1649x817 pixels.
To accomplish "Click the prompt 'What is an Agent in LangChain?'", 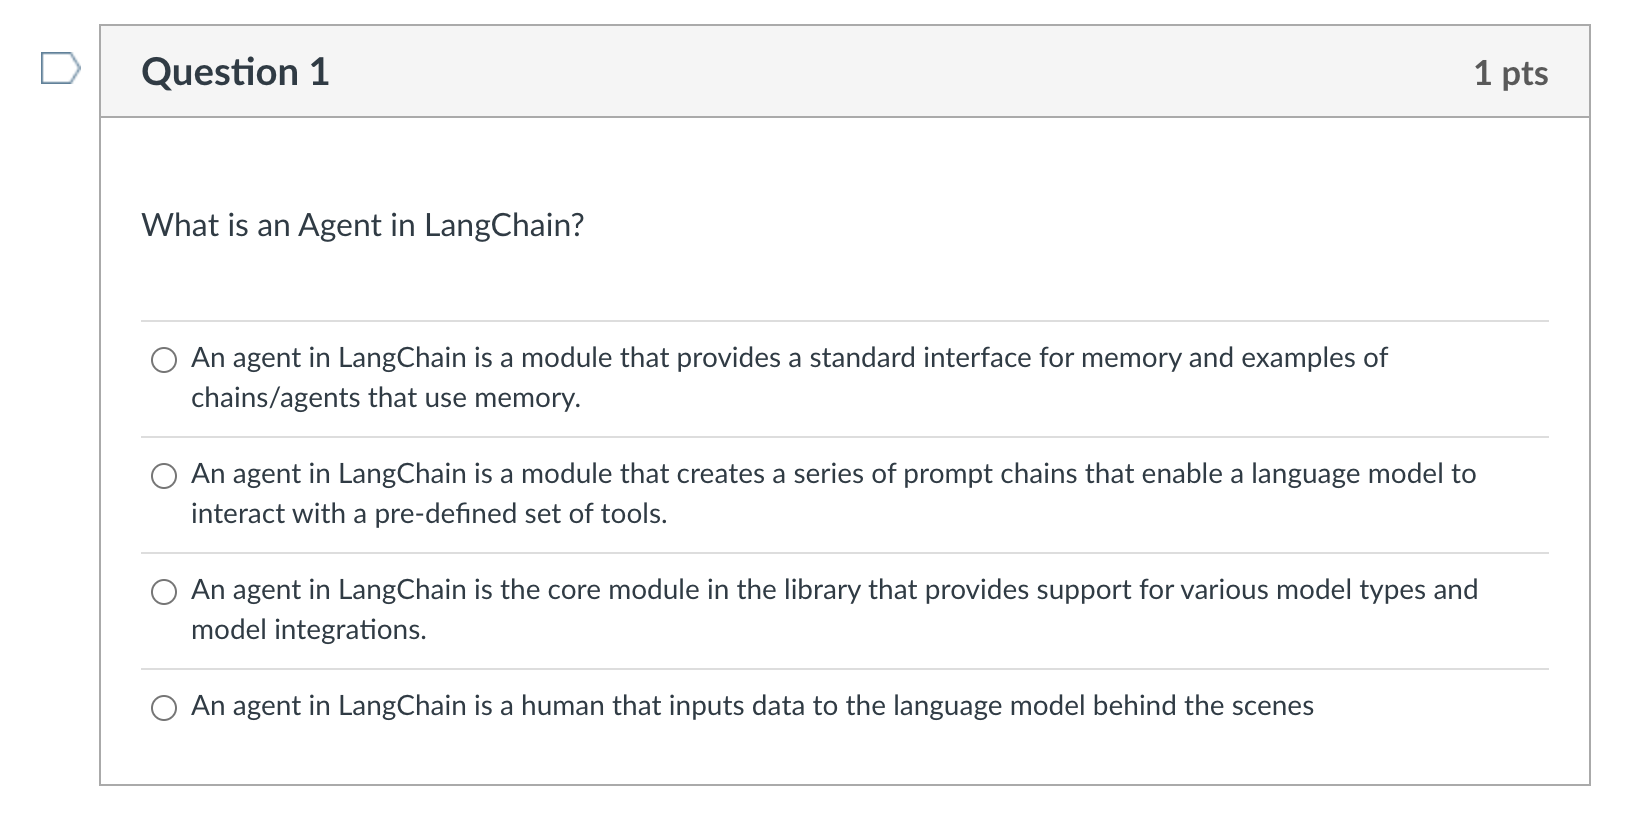I will (x=363, y=226).
